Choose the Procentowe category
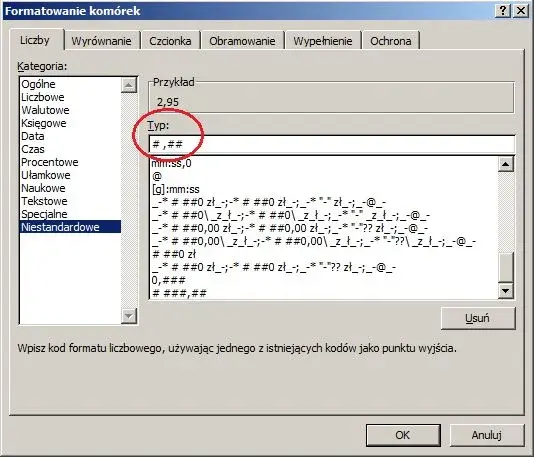 (50, 162)
